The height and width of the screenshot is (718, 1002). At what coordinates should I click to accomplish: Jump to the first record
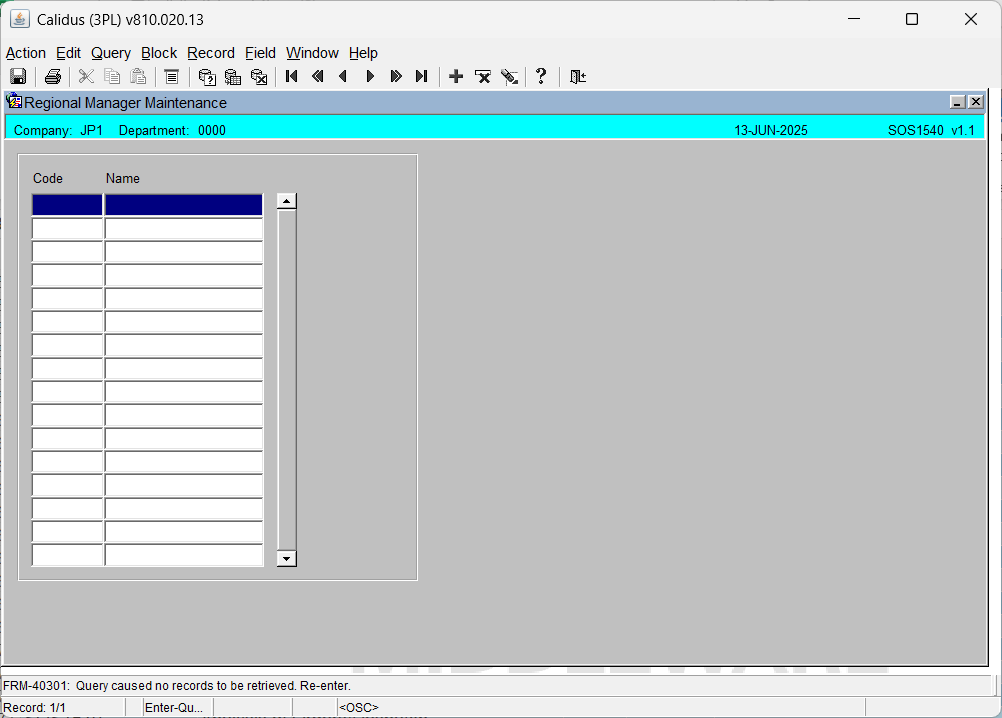coord(291,77)
